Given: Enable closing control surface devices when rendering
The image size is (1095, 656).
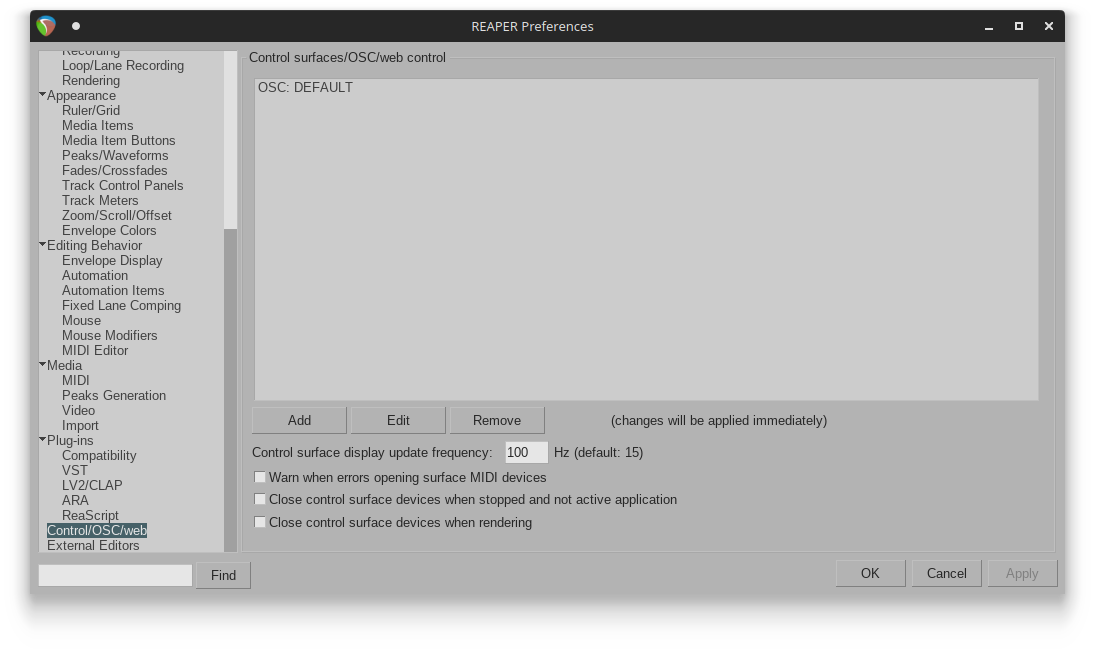Looking at the screenshot, I should (x=260, y=521).
